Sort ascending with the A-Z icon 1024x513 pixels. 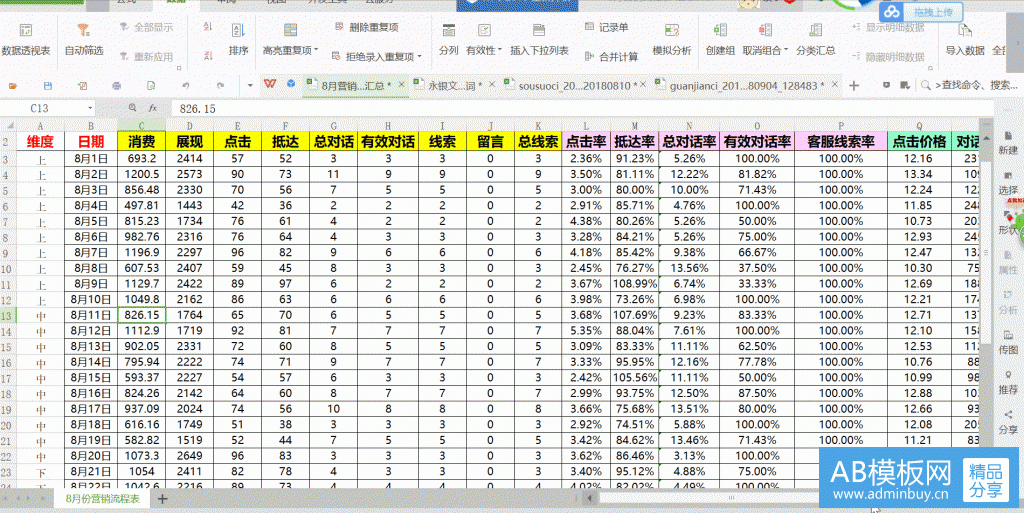(208, 27)
